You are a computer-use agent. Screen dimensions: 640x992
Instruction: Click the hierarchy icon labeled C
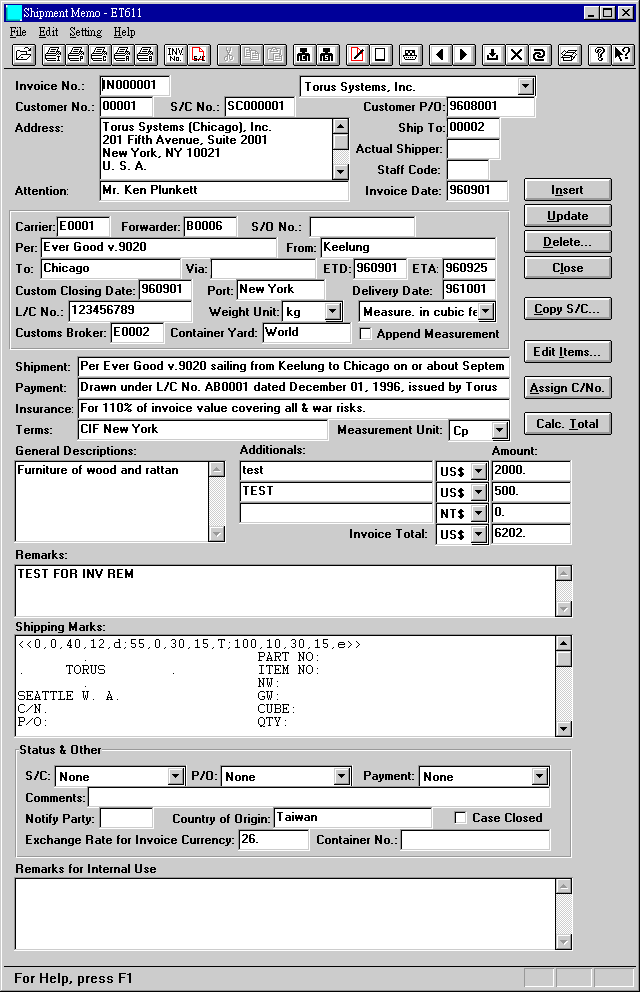(304, 54)
